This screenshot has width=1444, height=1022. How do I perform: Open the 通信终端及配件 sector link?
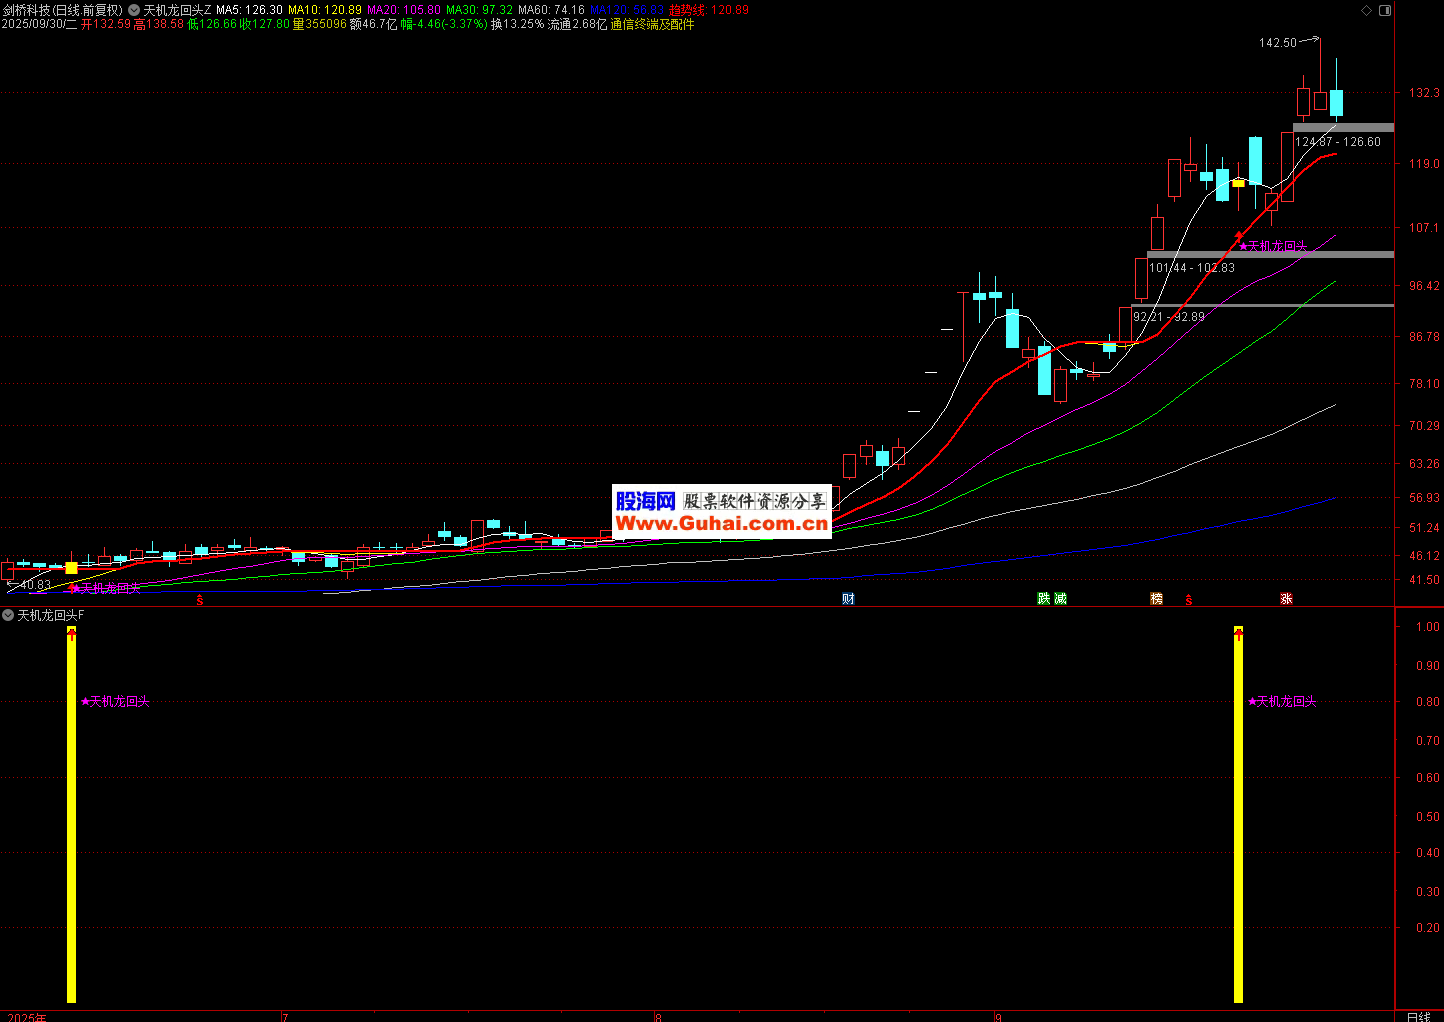click(652, 24)
